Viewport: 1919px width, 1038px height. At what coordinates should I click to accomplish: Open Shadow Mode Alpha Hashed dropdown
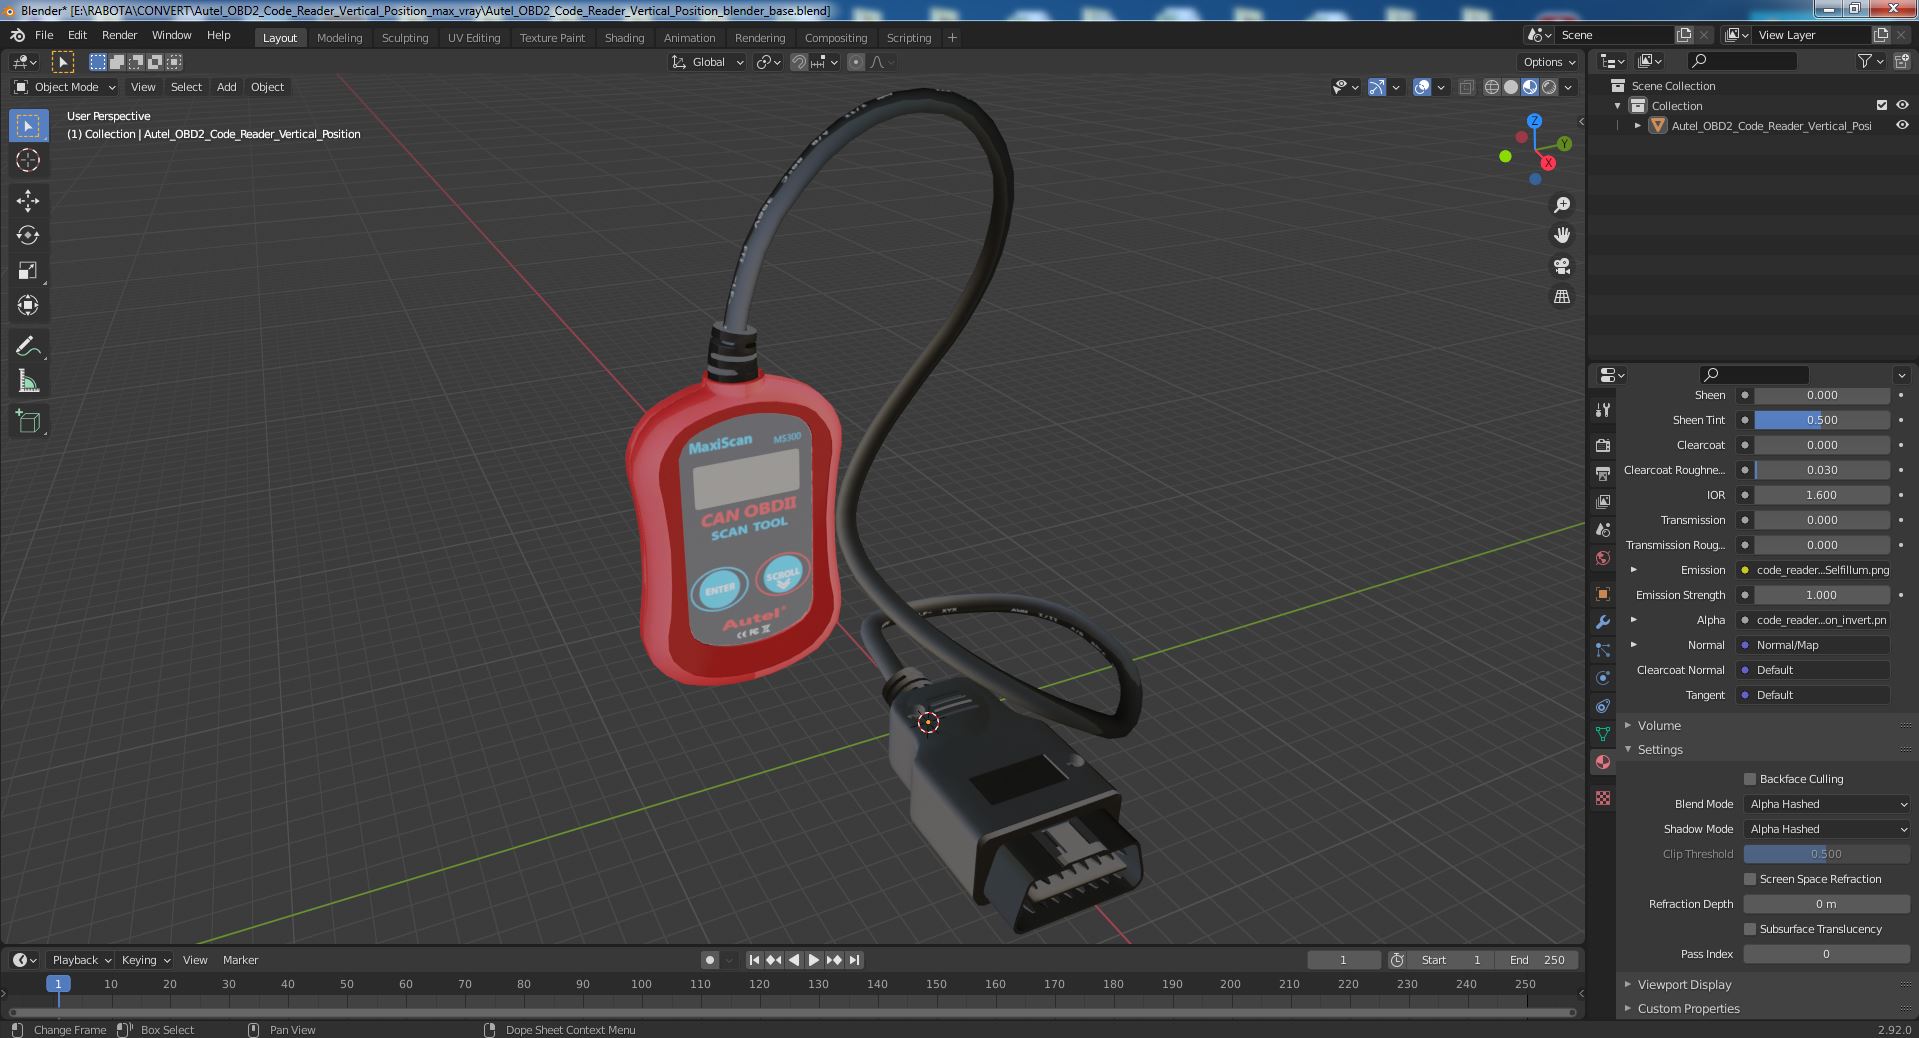1827,829
